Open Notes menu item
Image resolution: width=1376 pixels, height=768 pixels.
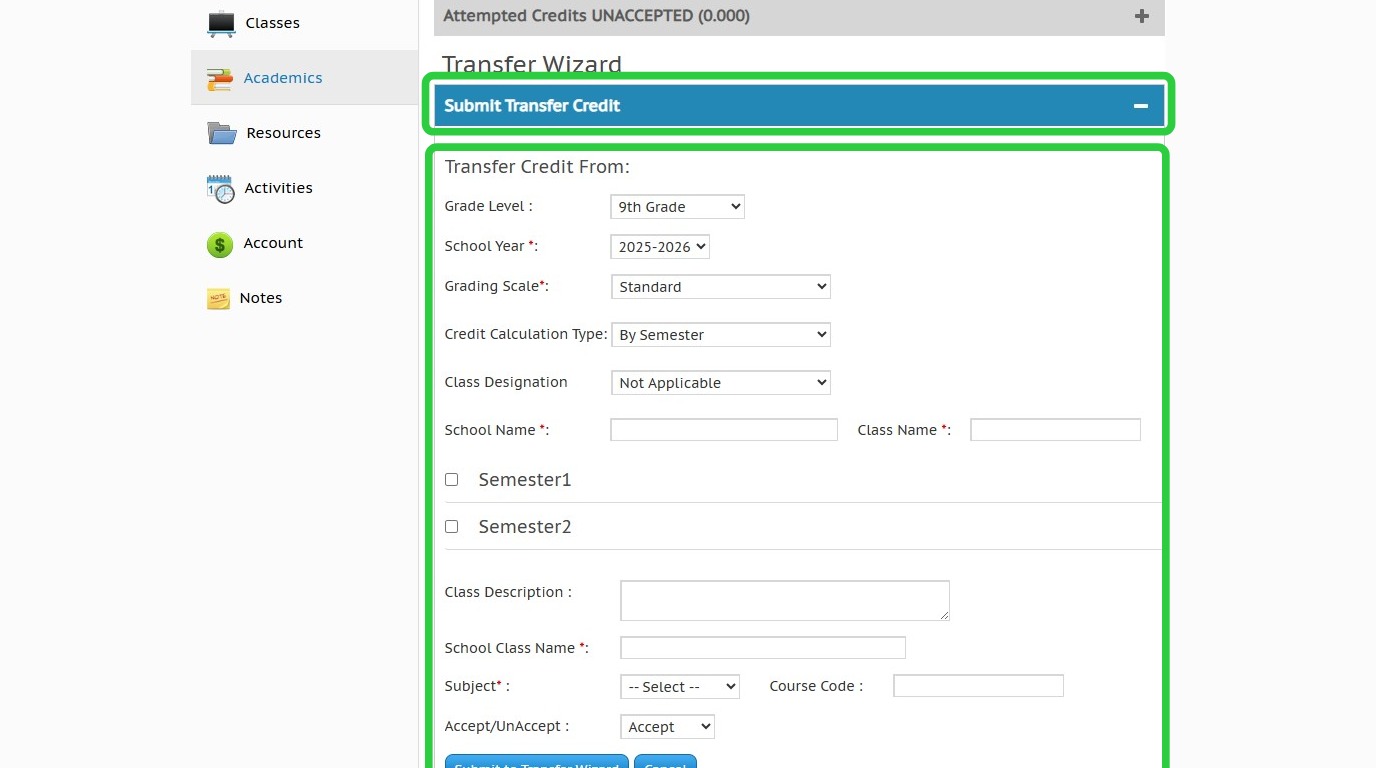click(x=261, y=298)
